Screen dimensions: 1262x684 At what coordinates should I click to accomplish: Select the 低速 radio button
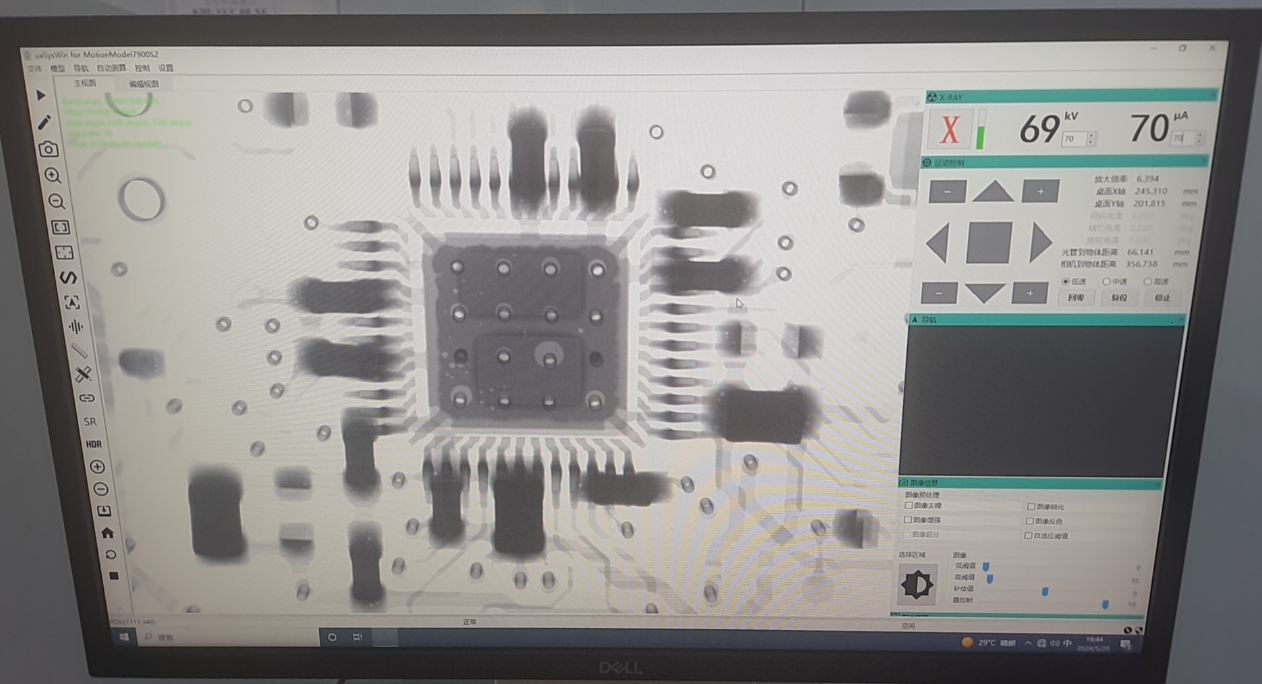coord(1066,282)
